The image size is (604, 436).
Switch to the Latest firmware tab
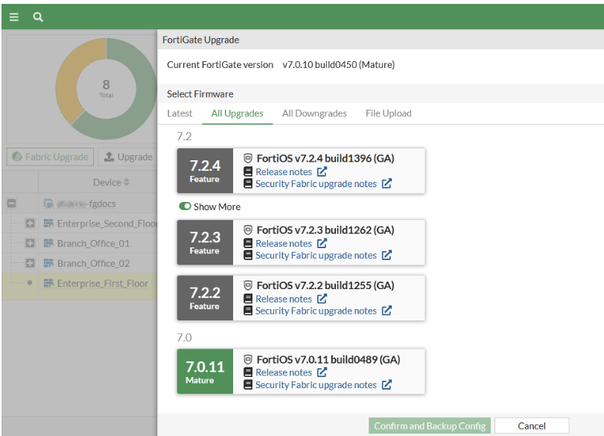coord(180,113)
